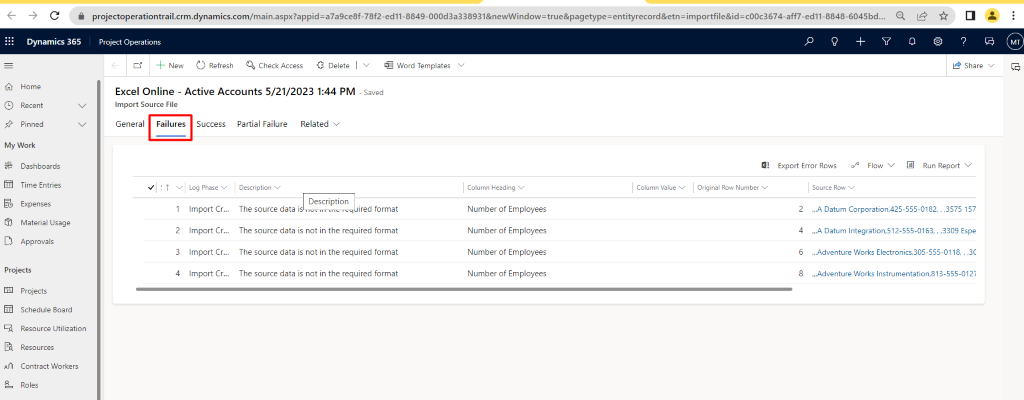
Task: Switch to the Success tab
Action: click(210, 124)
